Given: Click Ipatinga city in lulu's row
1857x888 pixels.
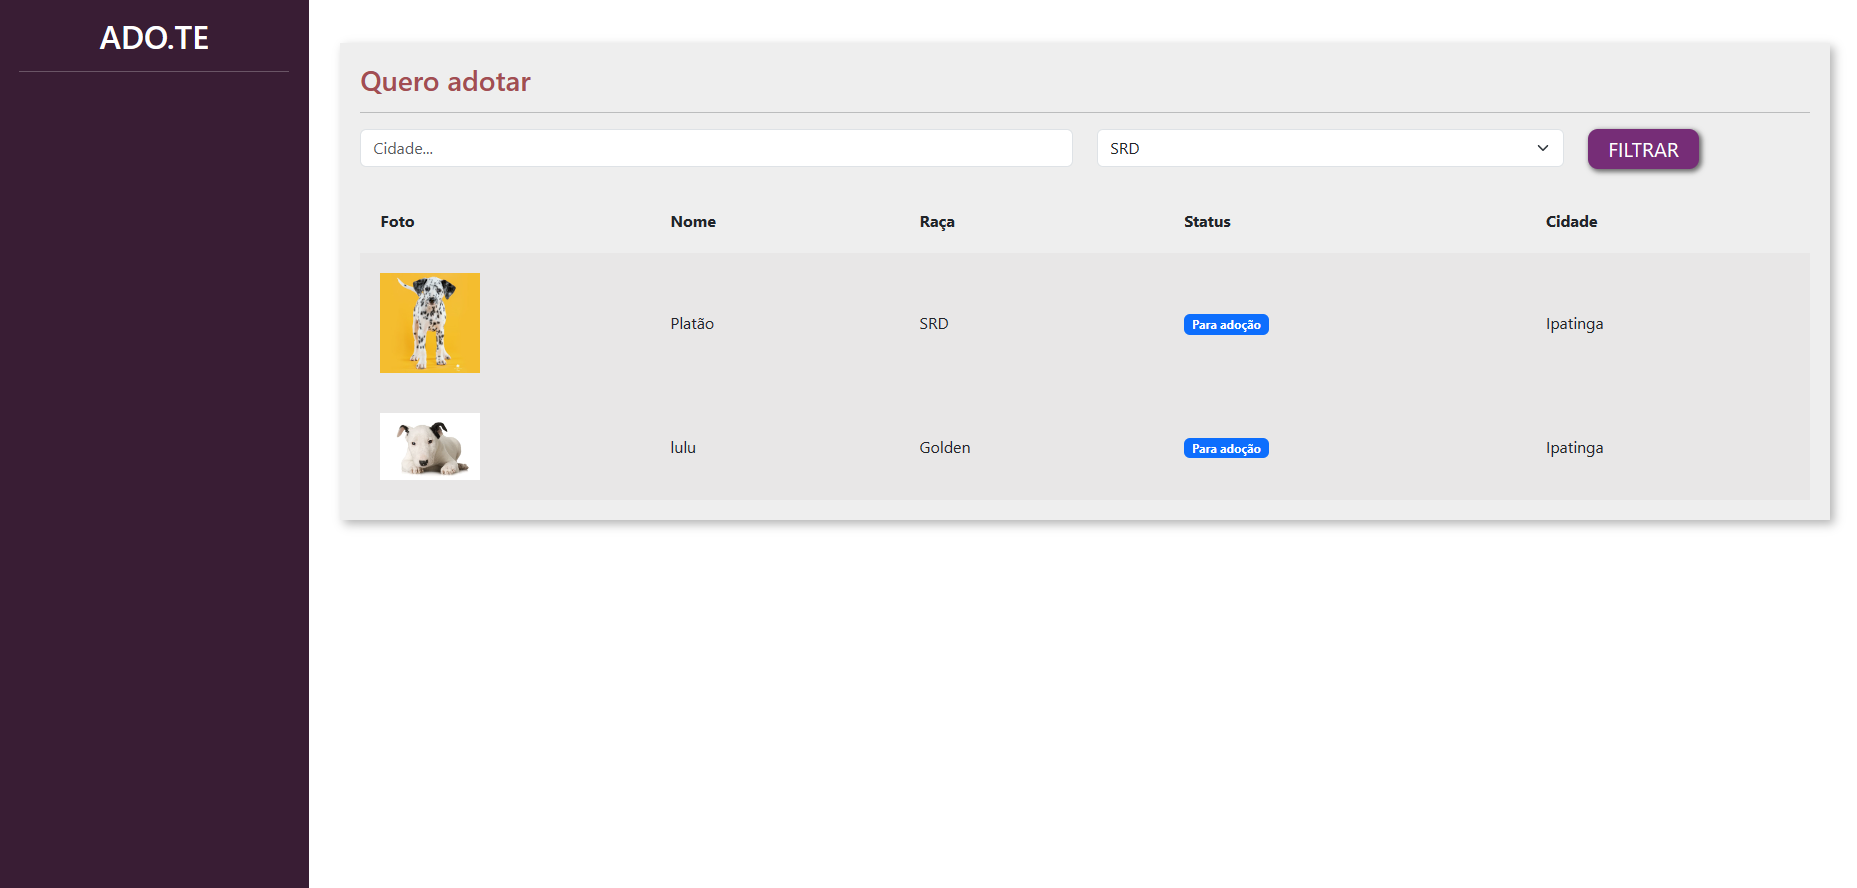Looking at the screenshot, I should [1574, 447].
